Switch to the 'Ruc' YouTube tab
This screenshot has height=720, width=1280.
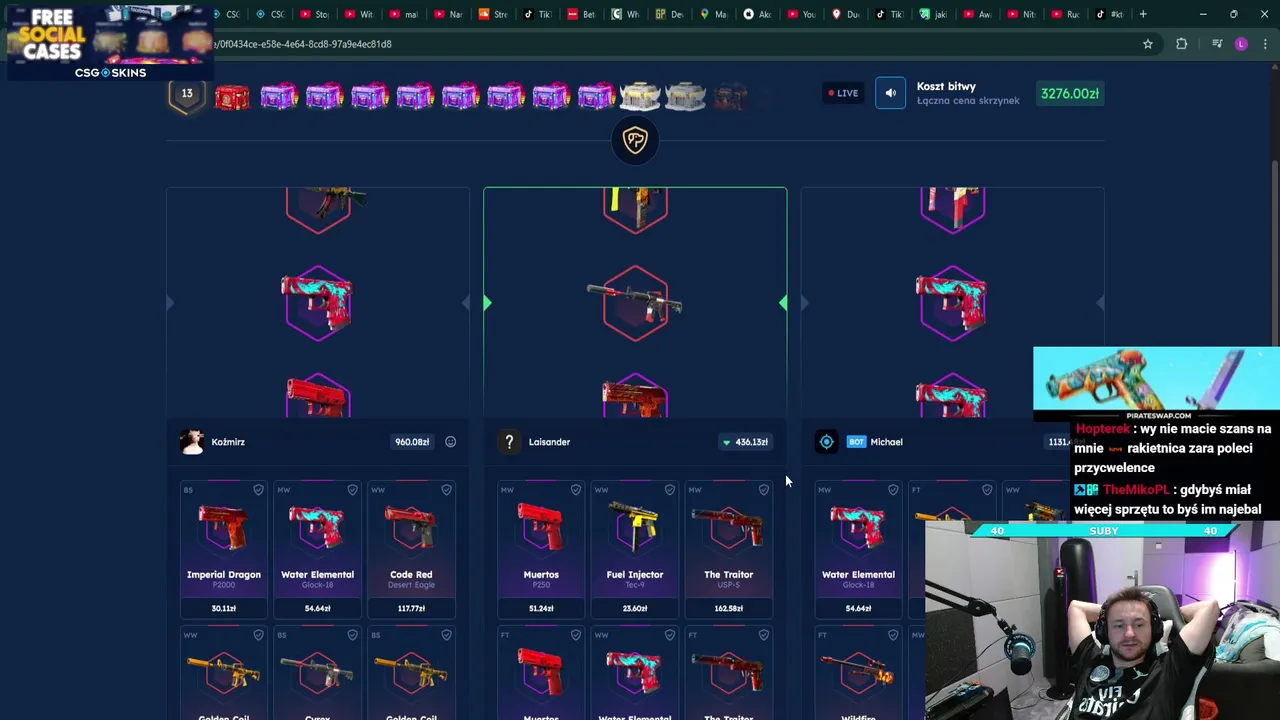[x=1066, y=14]
